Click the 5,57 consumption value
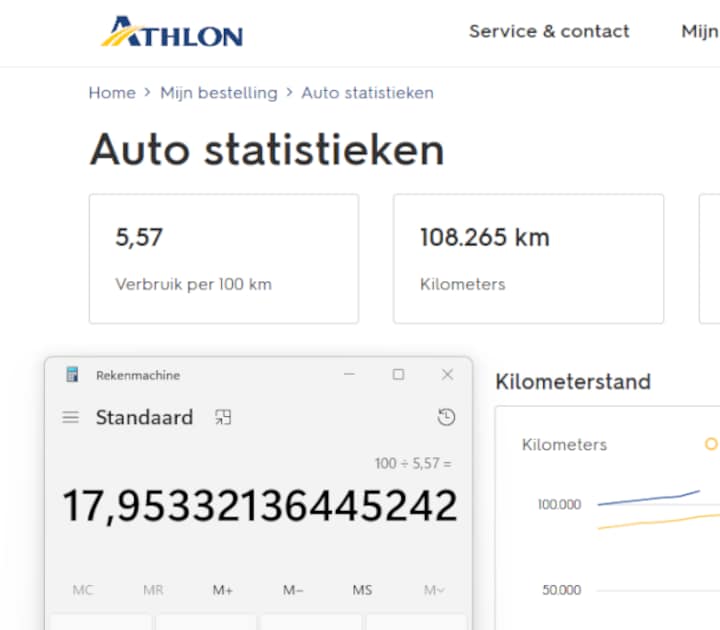 point(139,237)
